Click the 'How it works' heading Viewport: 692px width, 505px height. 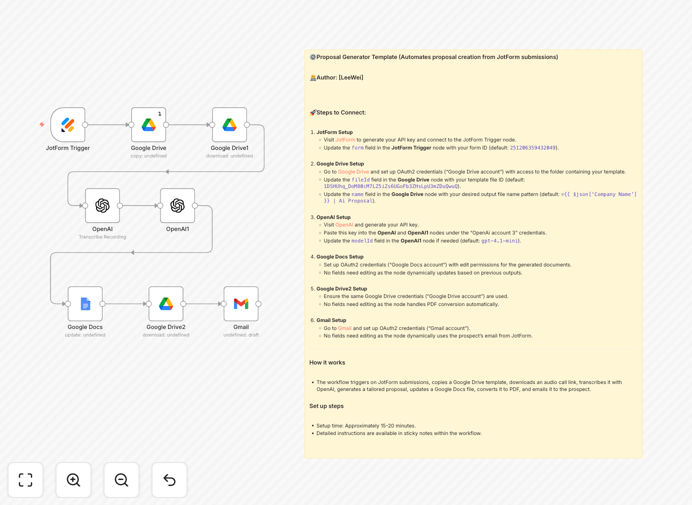click(327, 362)
